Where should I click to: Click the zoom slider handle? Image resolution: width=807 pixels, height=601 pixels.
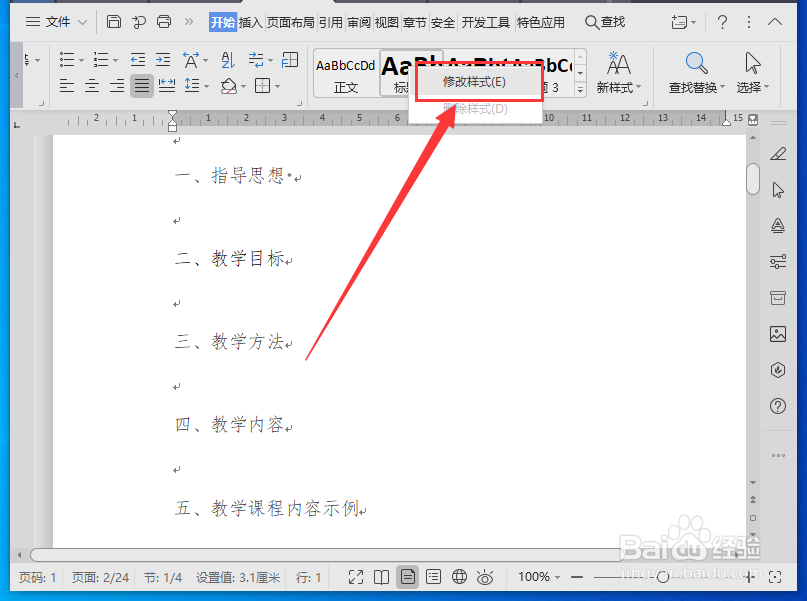(x=663, y=577)
